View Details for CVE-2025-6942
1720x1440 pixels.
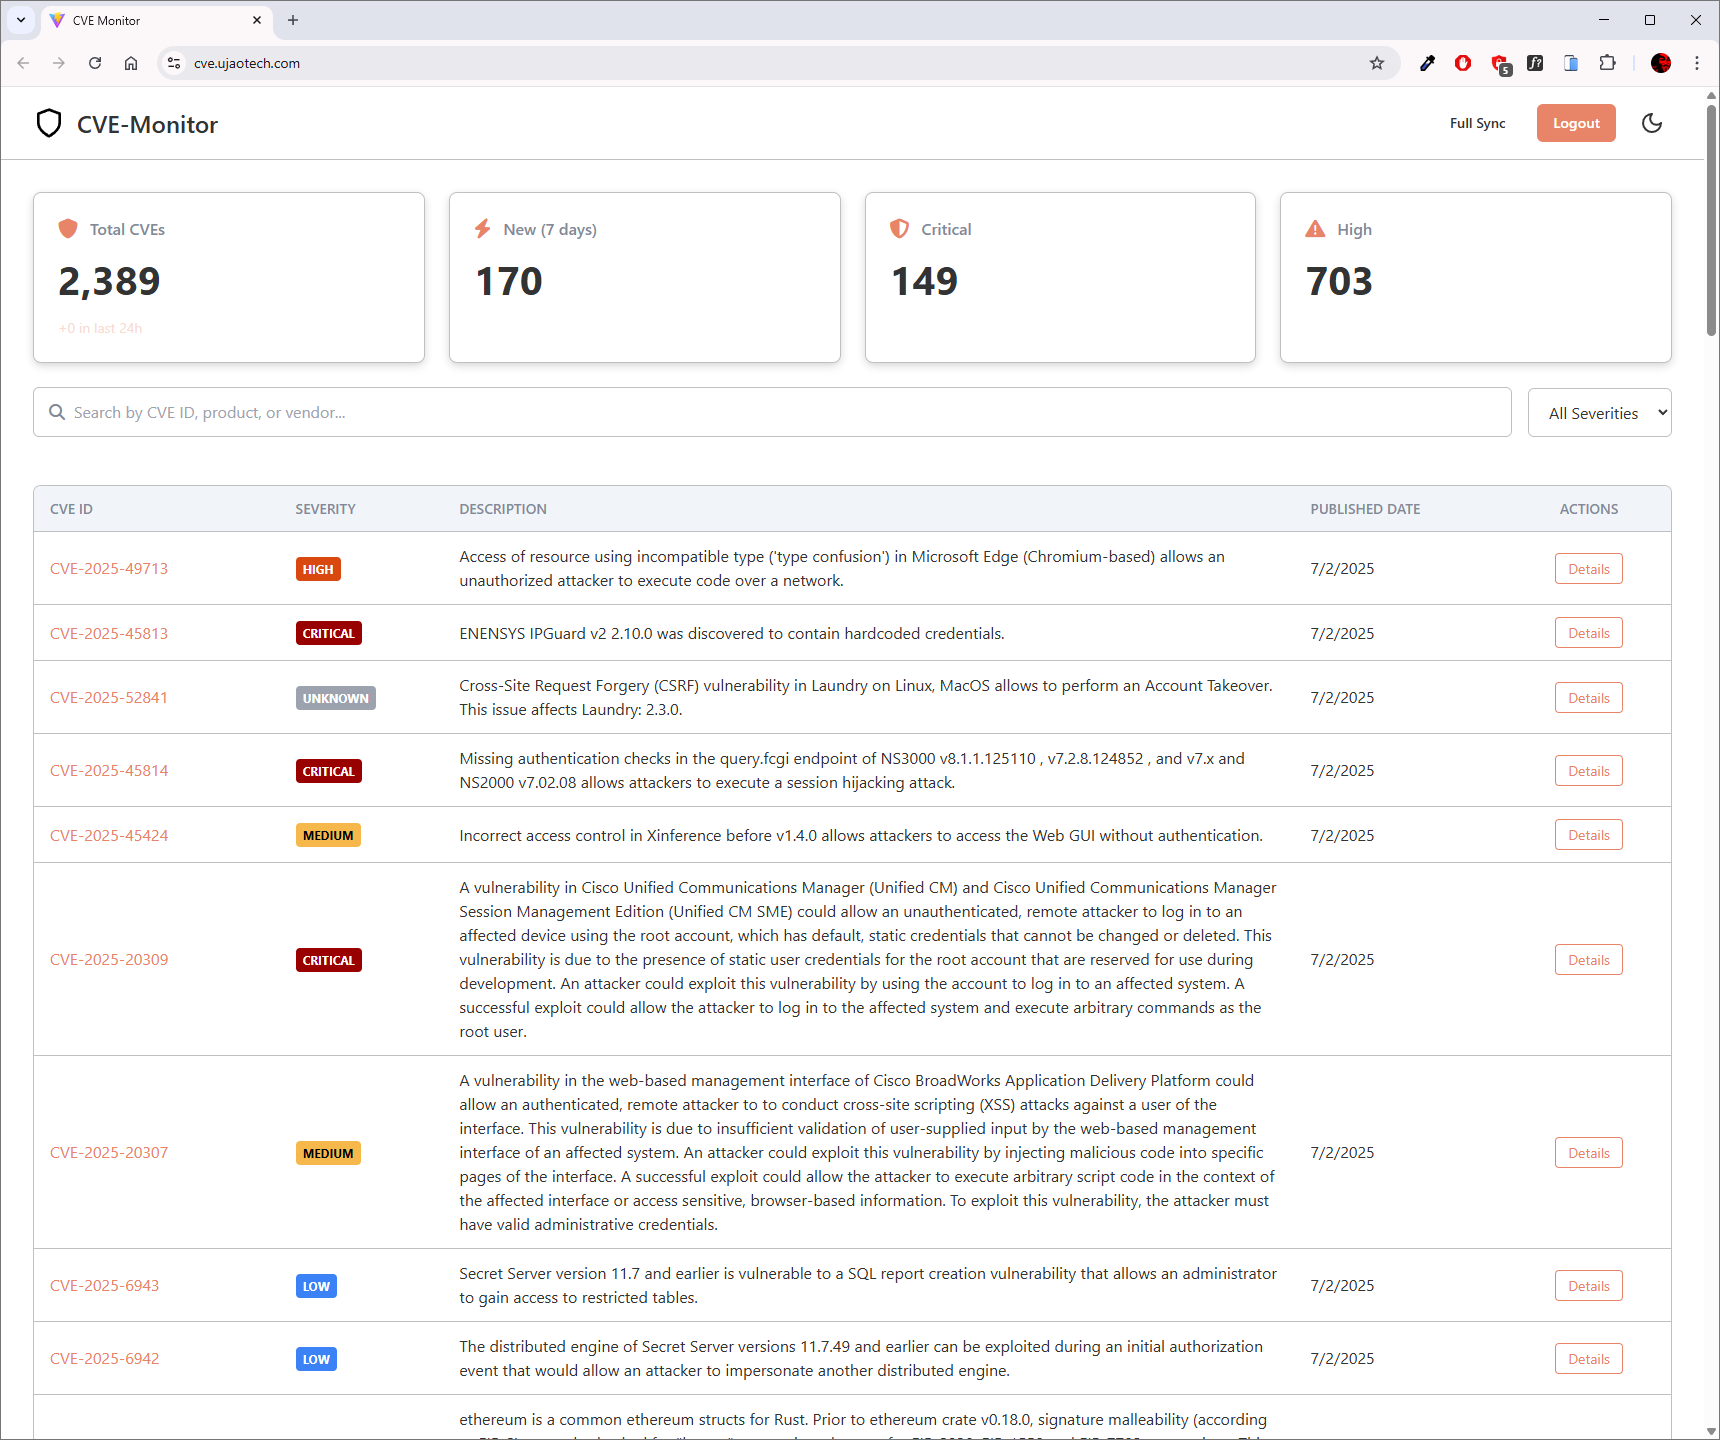click(1588, 1358)
